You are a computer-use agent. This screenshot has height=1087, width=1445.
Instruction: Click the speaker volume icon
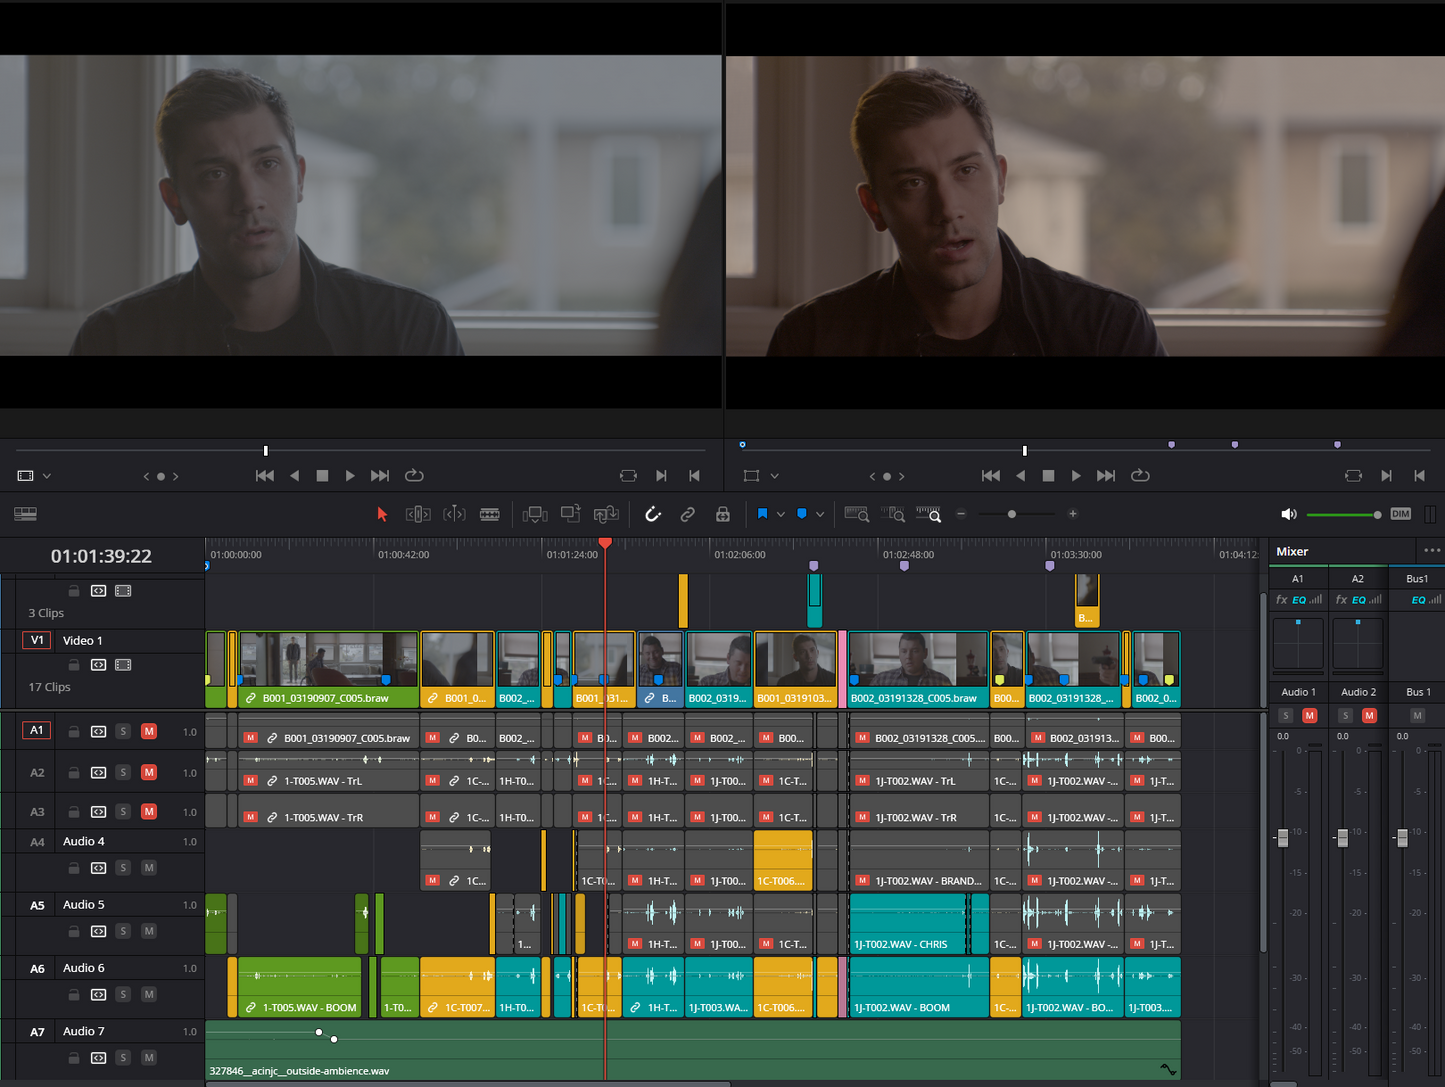1288,514
